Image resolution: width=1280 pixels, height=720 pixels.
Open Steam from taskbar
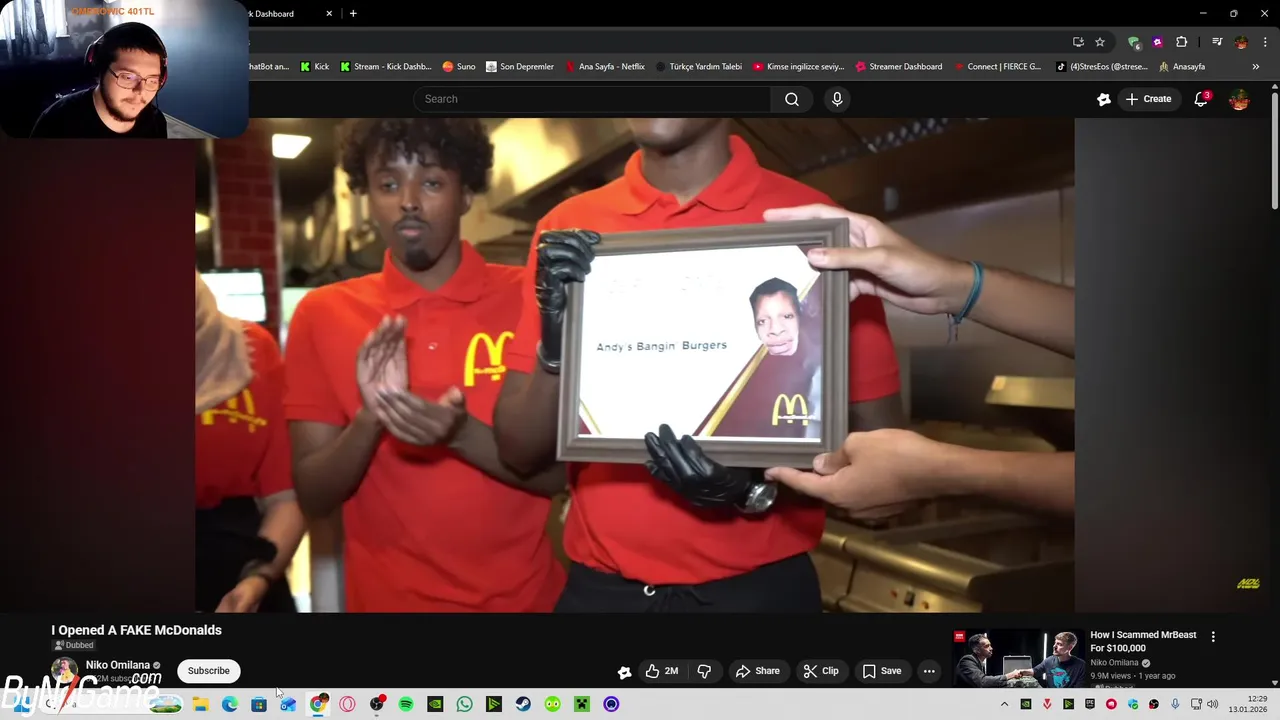[523, 705]
